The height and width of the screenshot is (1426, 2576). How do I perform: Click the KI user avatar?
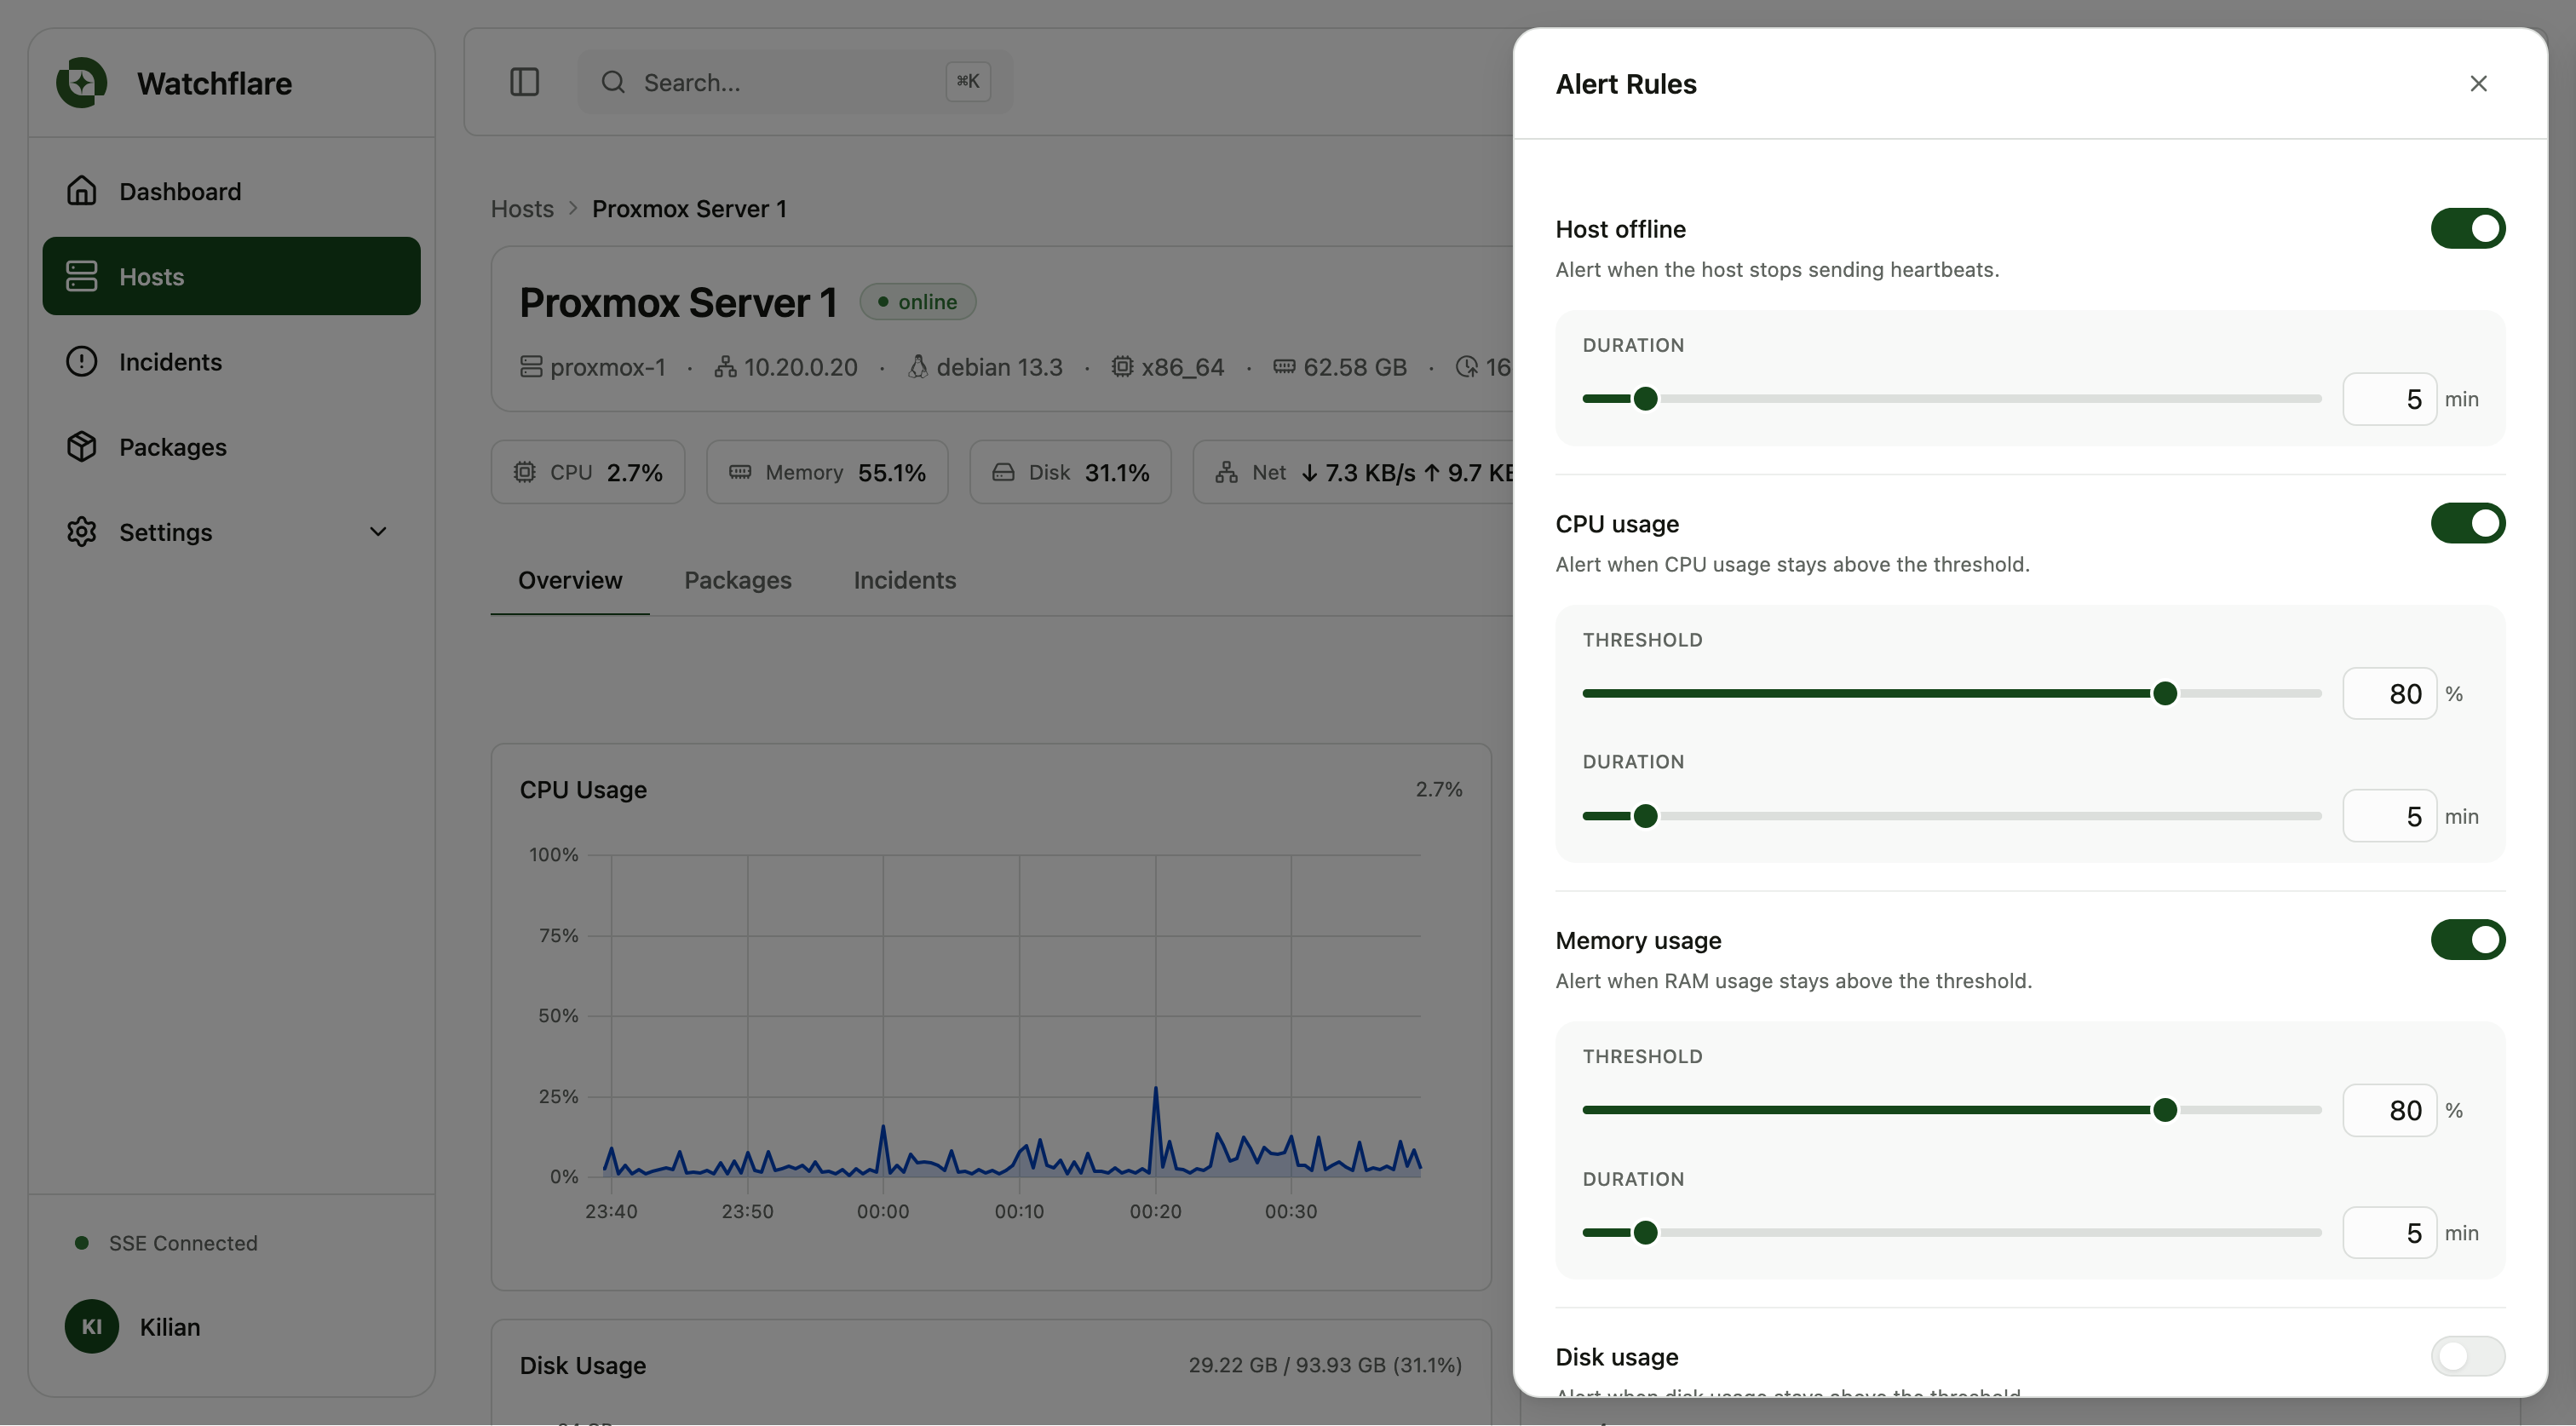point(92,1326)
